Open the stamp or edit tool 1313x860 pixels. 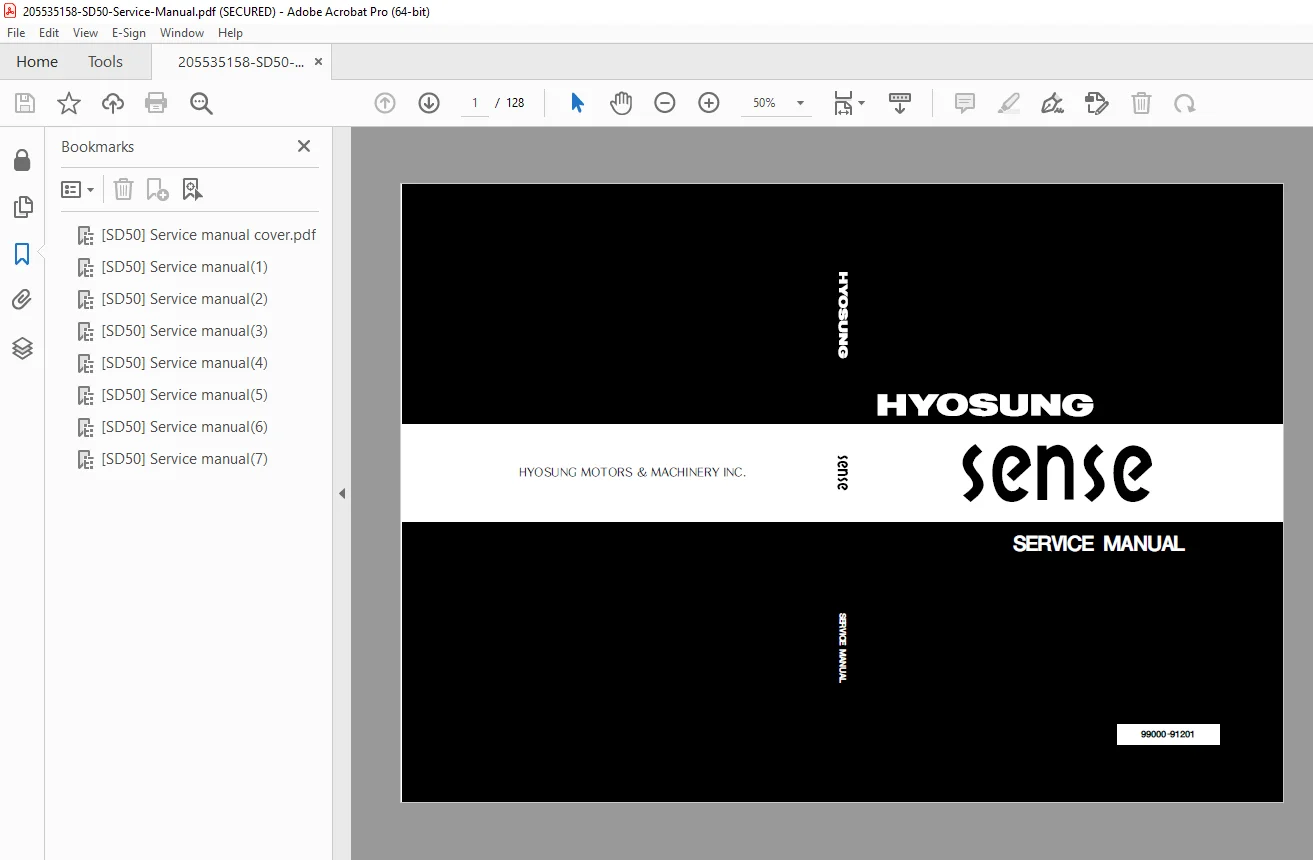[1097, 103]
